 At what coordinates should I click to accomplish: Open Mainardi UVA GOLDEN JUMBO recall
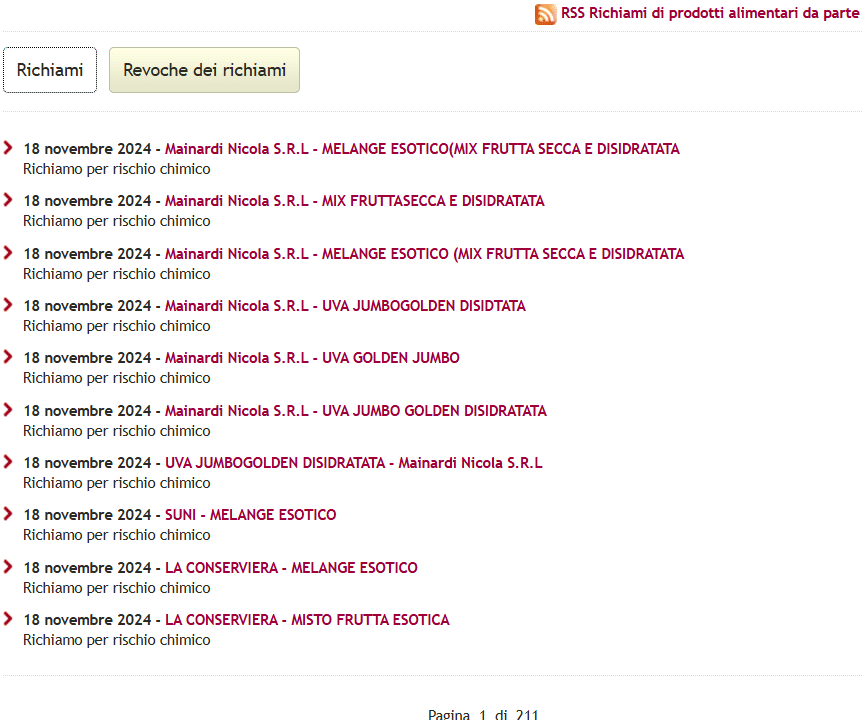click(312, 358)
